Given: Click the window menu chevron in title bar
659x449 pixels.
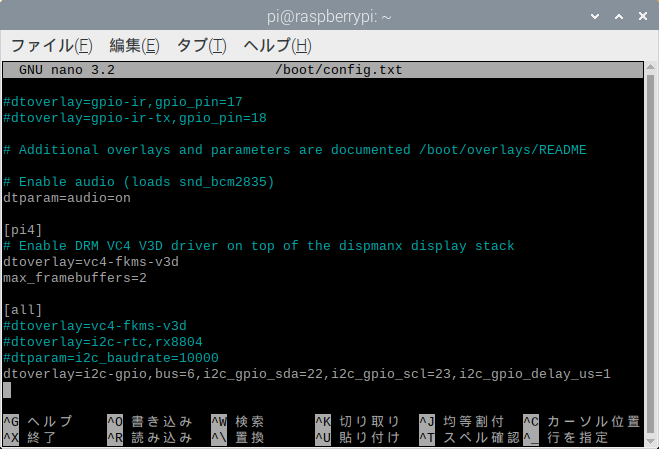Looking at the screenshot, I should click(595, 16).
